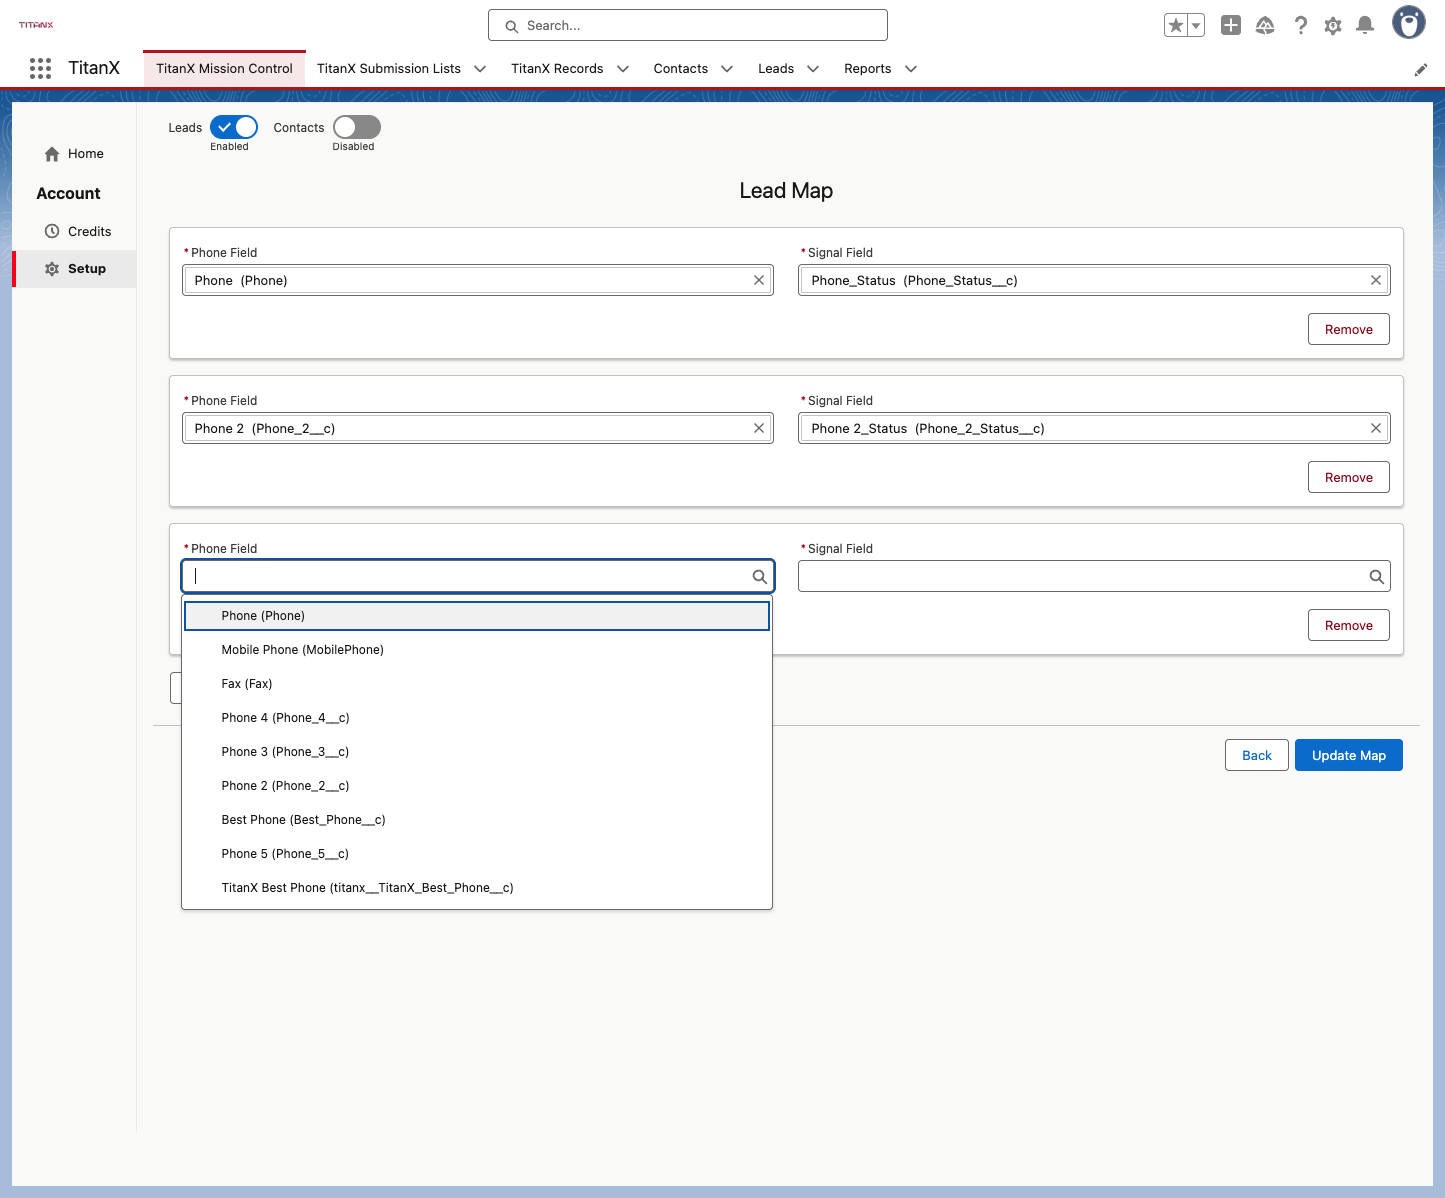
Task: Open the Credits sidebar item
Action: 75,231
